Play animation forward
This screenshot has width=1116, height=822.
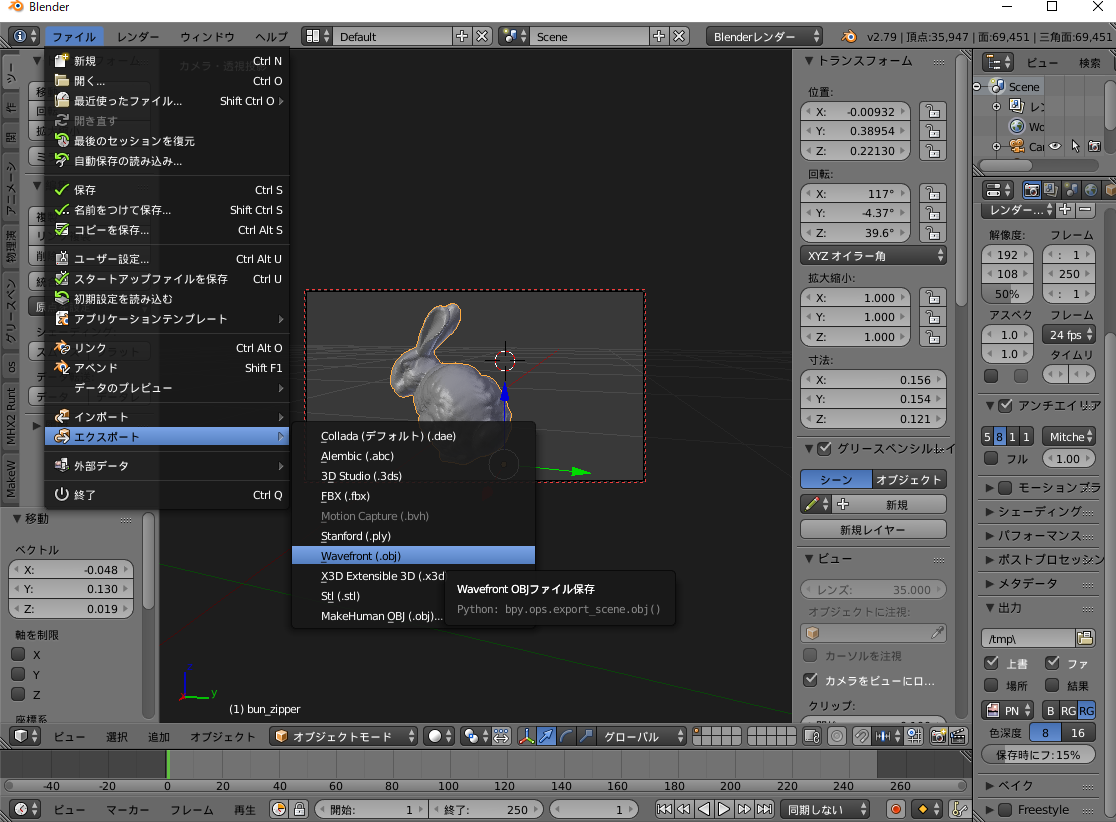724,809
